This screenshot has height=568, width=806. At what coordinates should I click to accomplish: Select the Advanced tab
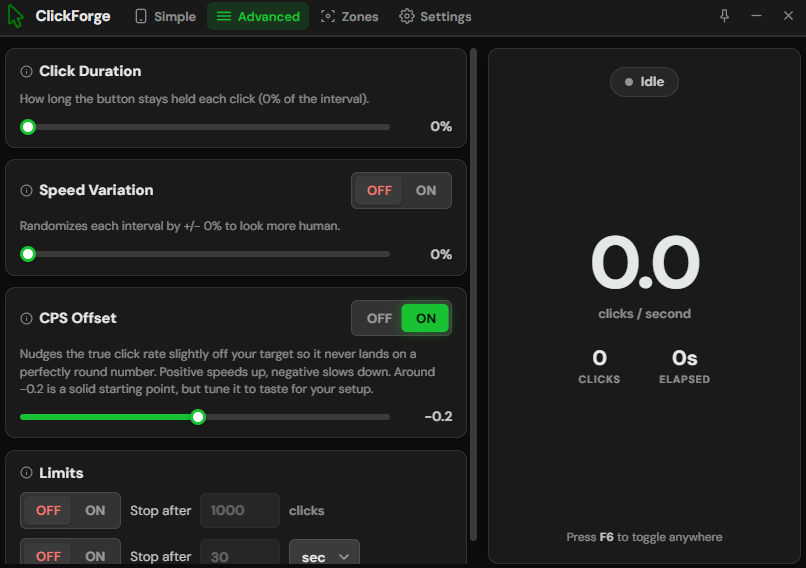tap(258, 16)
